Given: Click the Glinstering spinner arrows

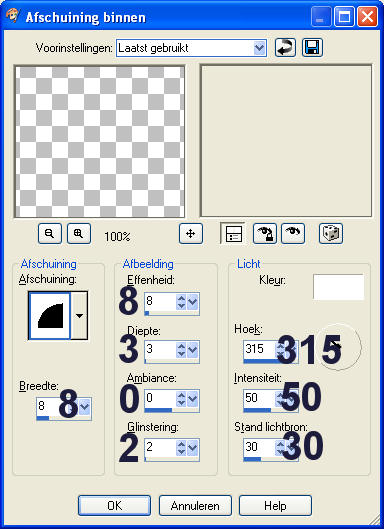Looking at the screenshot, I should [x=181, y=448].
